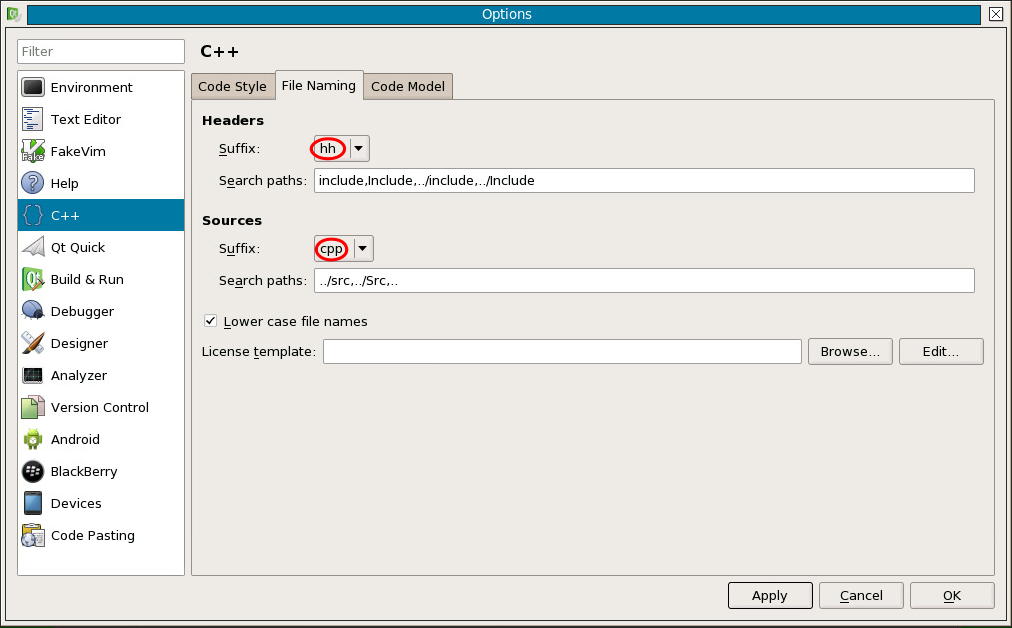Open the FakeVim category icon
The width and height of the screenshot is (1012, 628).
(33, 151)
